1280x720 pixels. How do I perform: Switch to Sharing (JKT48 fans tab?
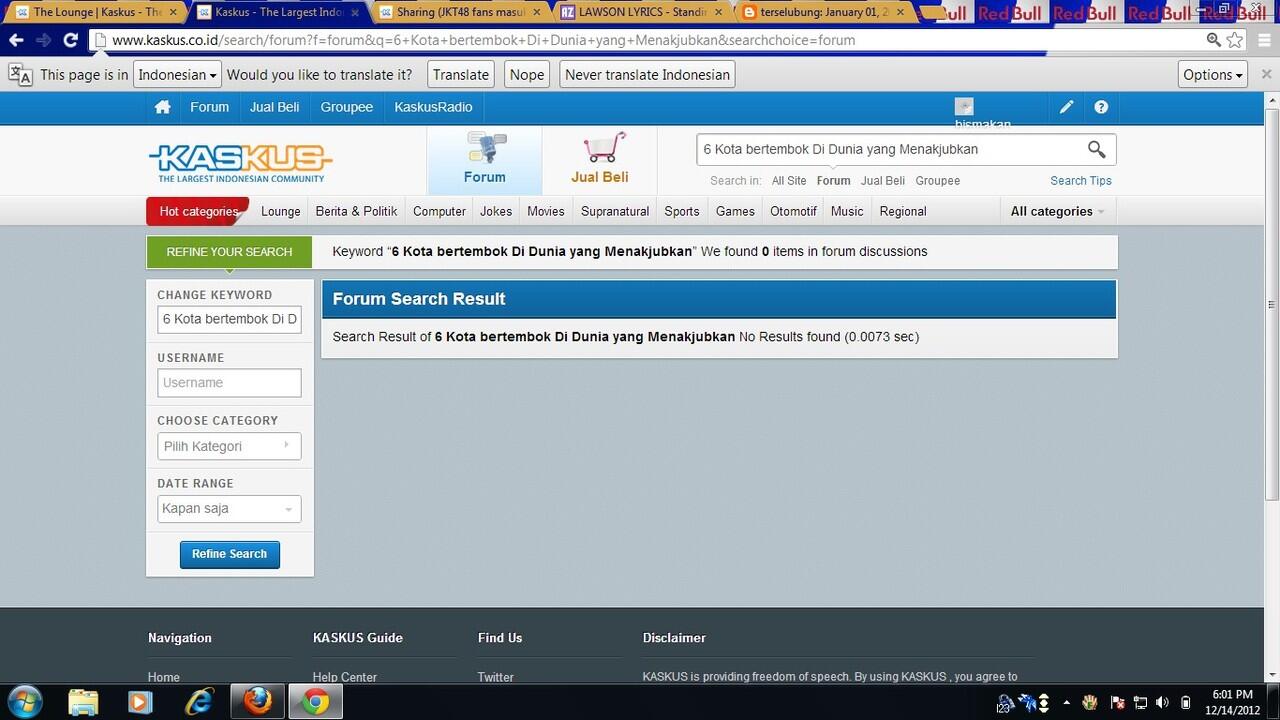[x=462, y=12]
